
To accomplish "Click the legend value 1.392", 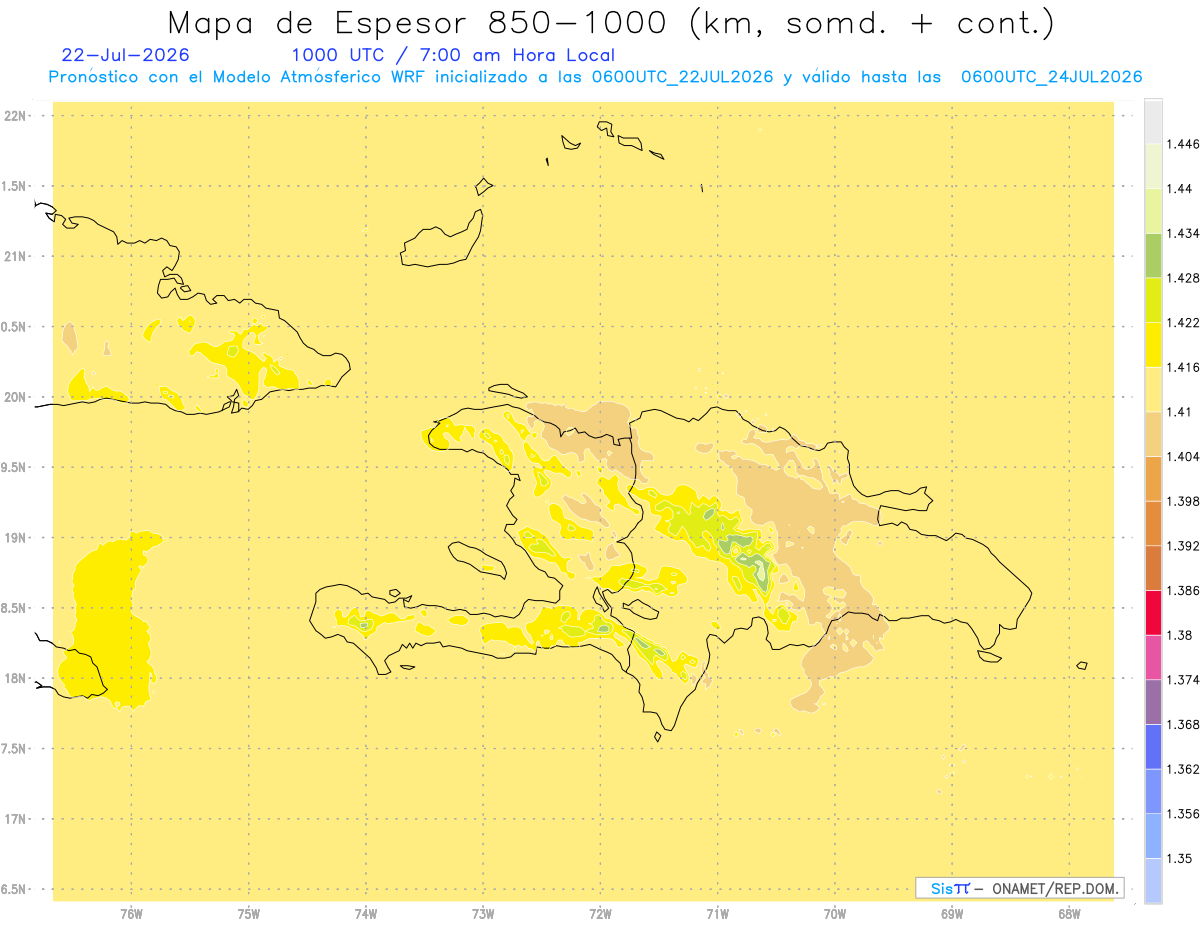I will point(1183,546).
